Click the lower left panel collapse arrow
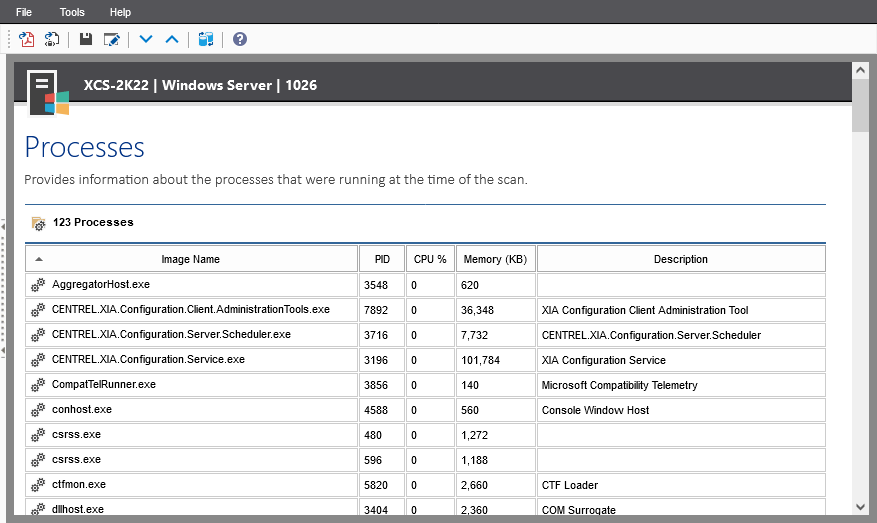This screenshot has width=877, height=523. point(3,351)
